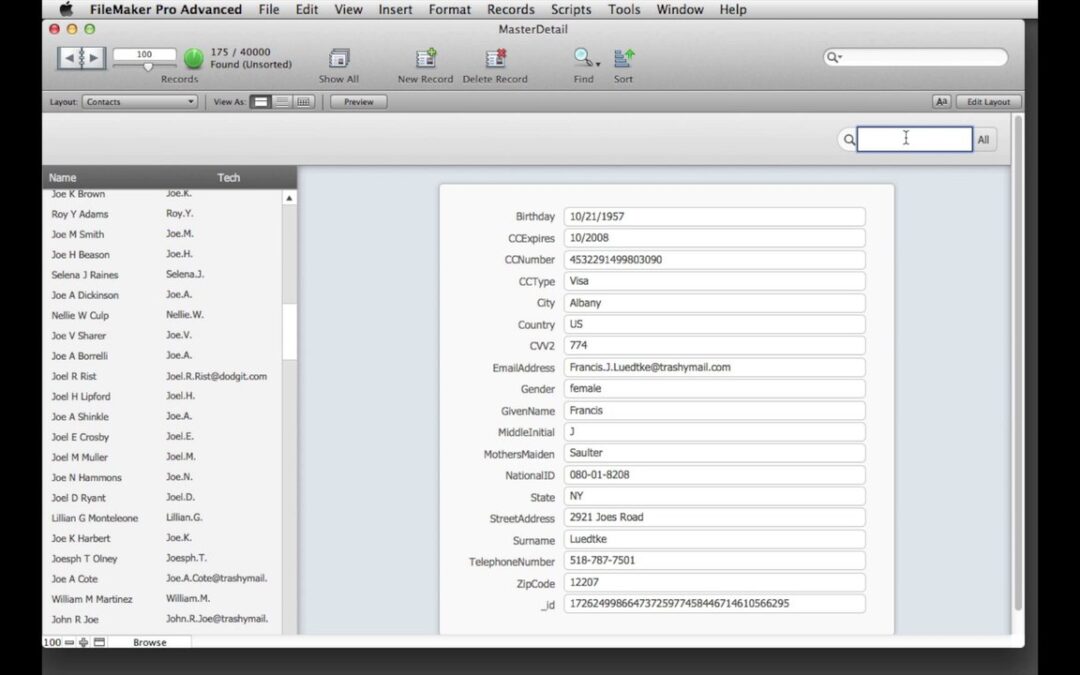Click the zoom in icon in status bar

pyautogui.click(x=83, y=643)
